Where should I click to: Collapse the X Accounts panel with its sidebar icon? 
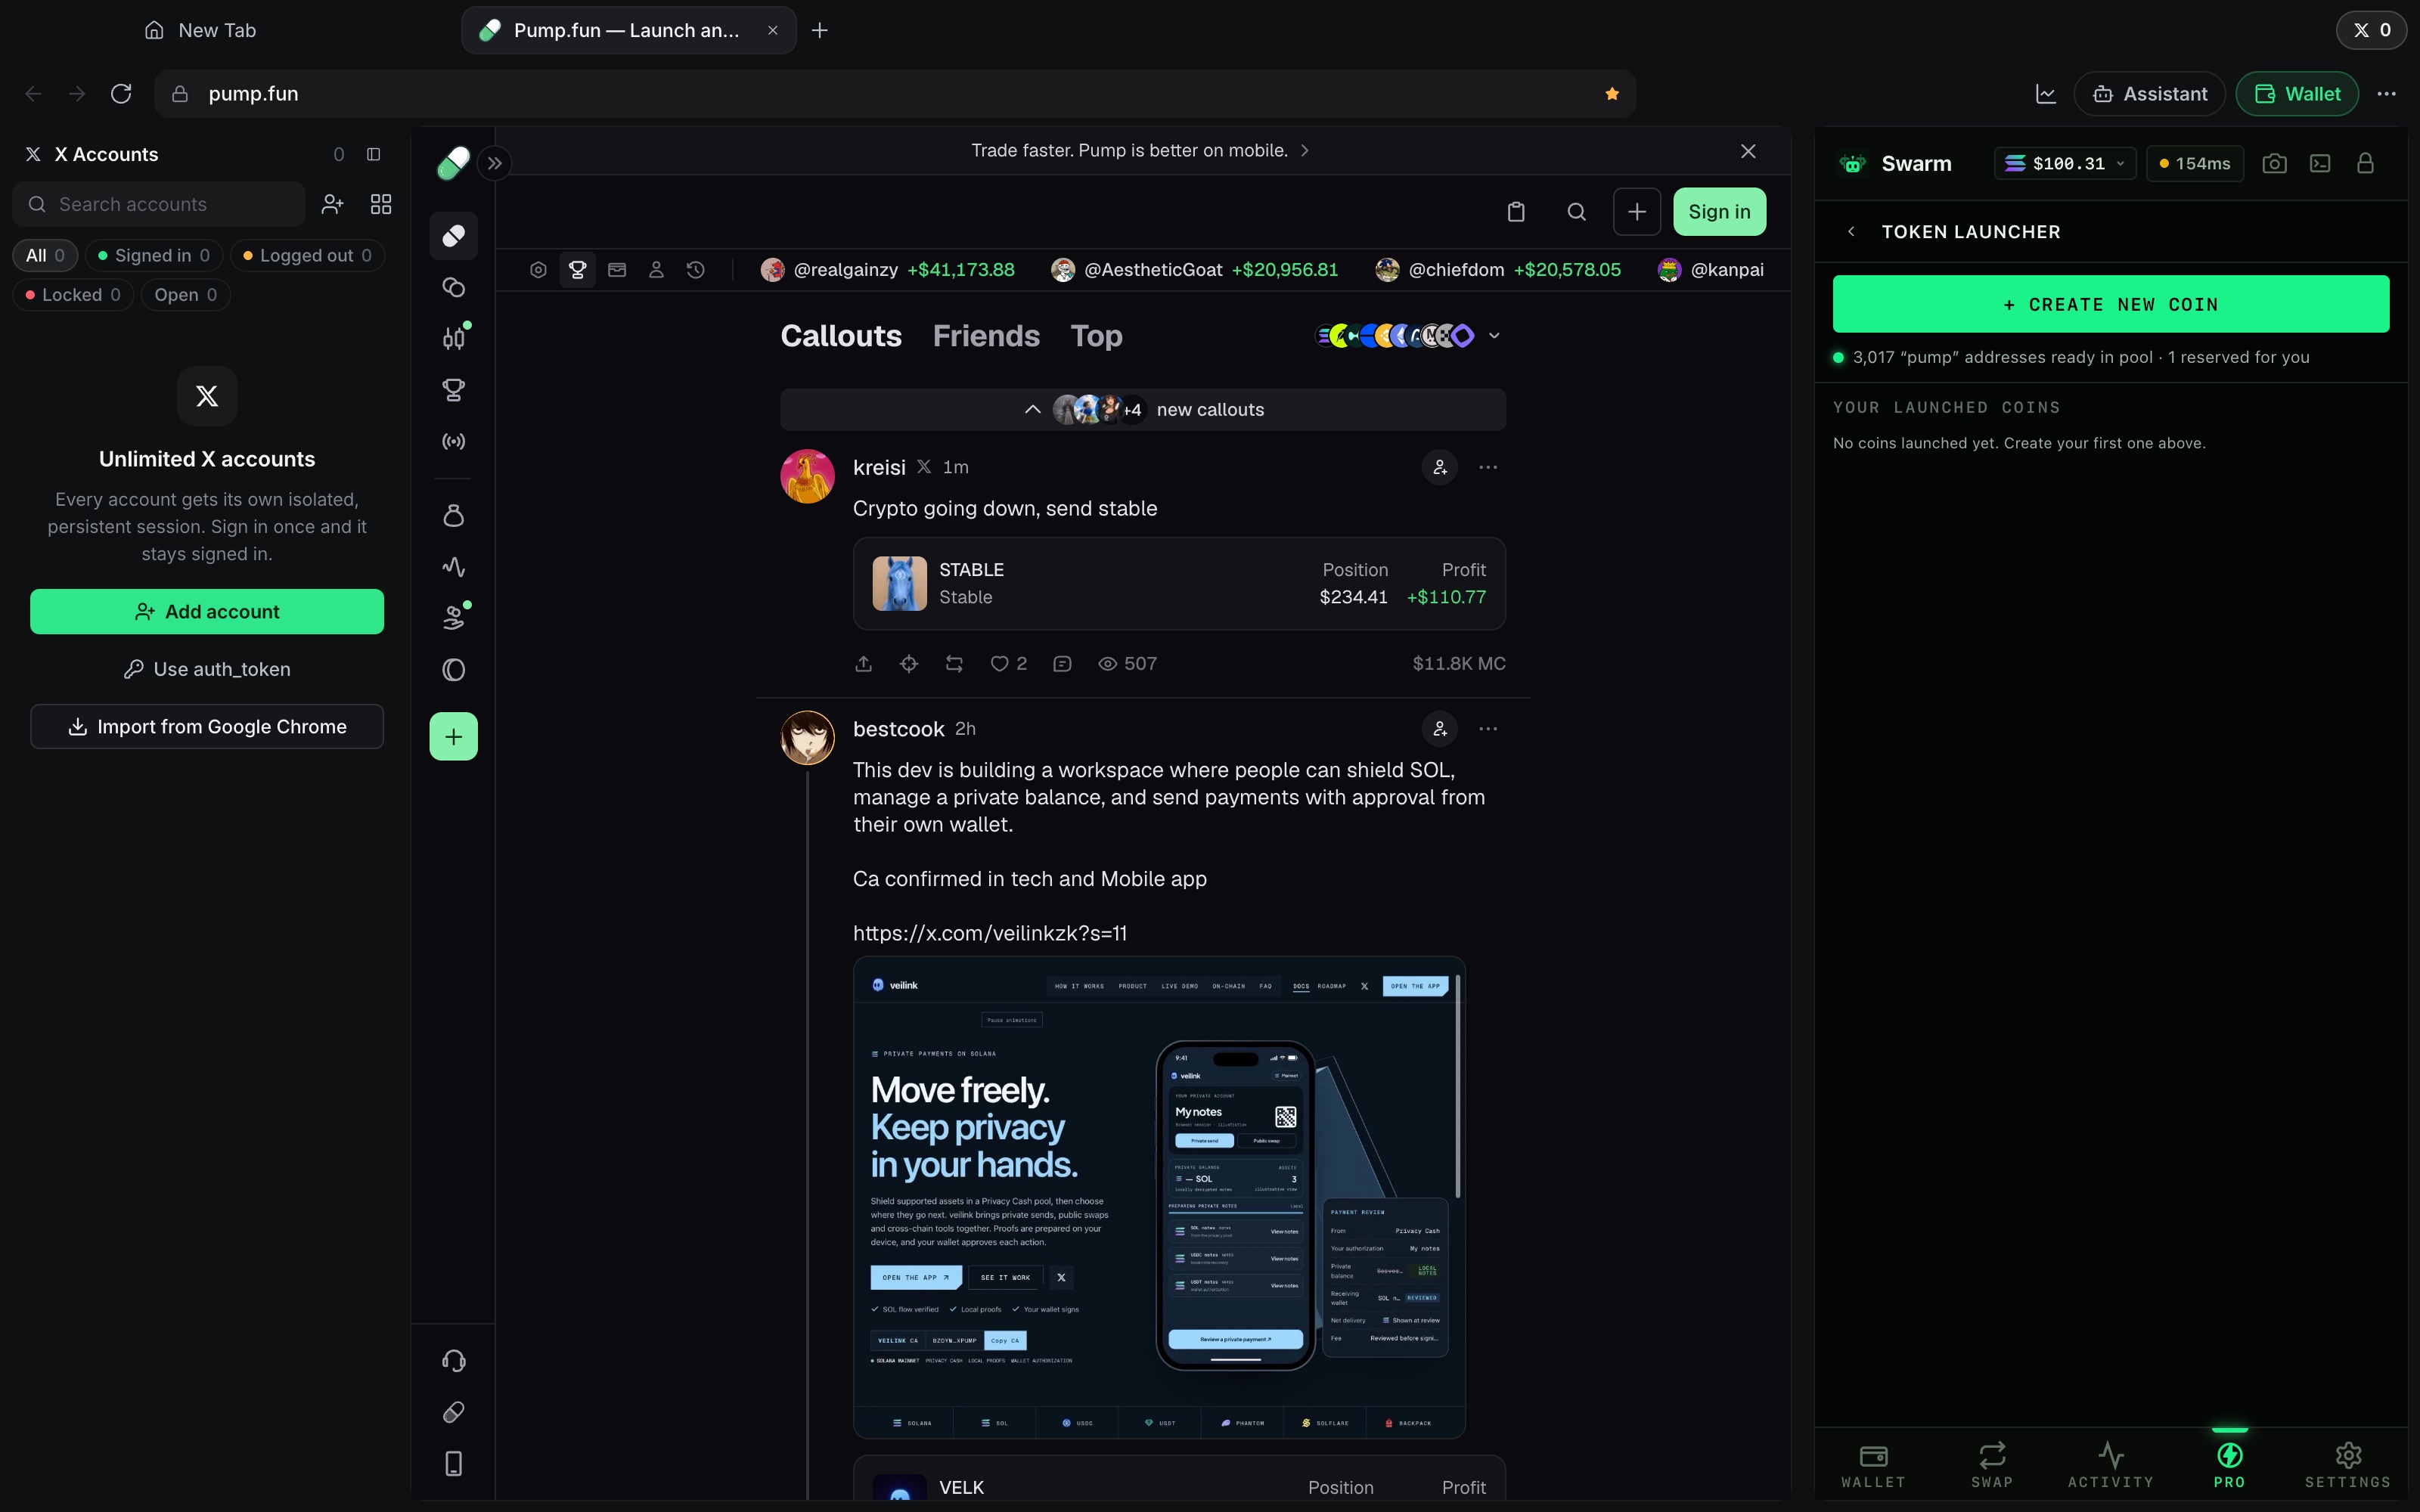(x=374, y=154)
